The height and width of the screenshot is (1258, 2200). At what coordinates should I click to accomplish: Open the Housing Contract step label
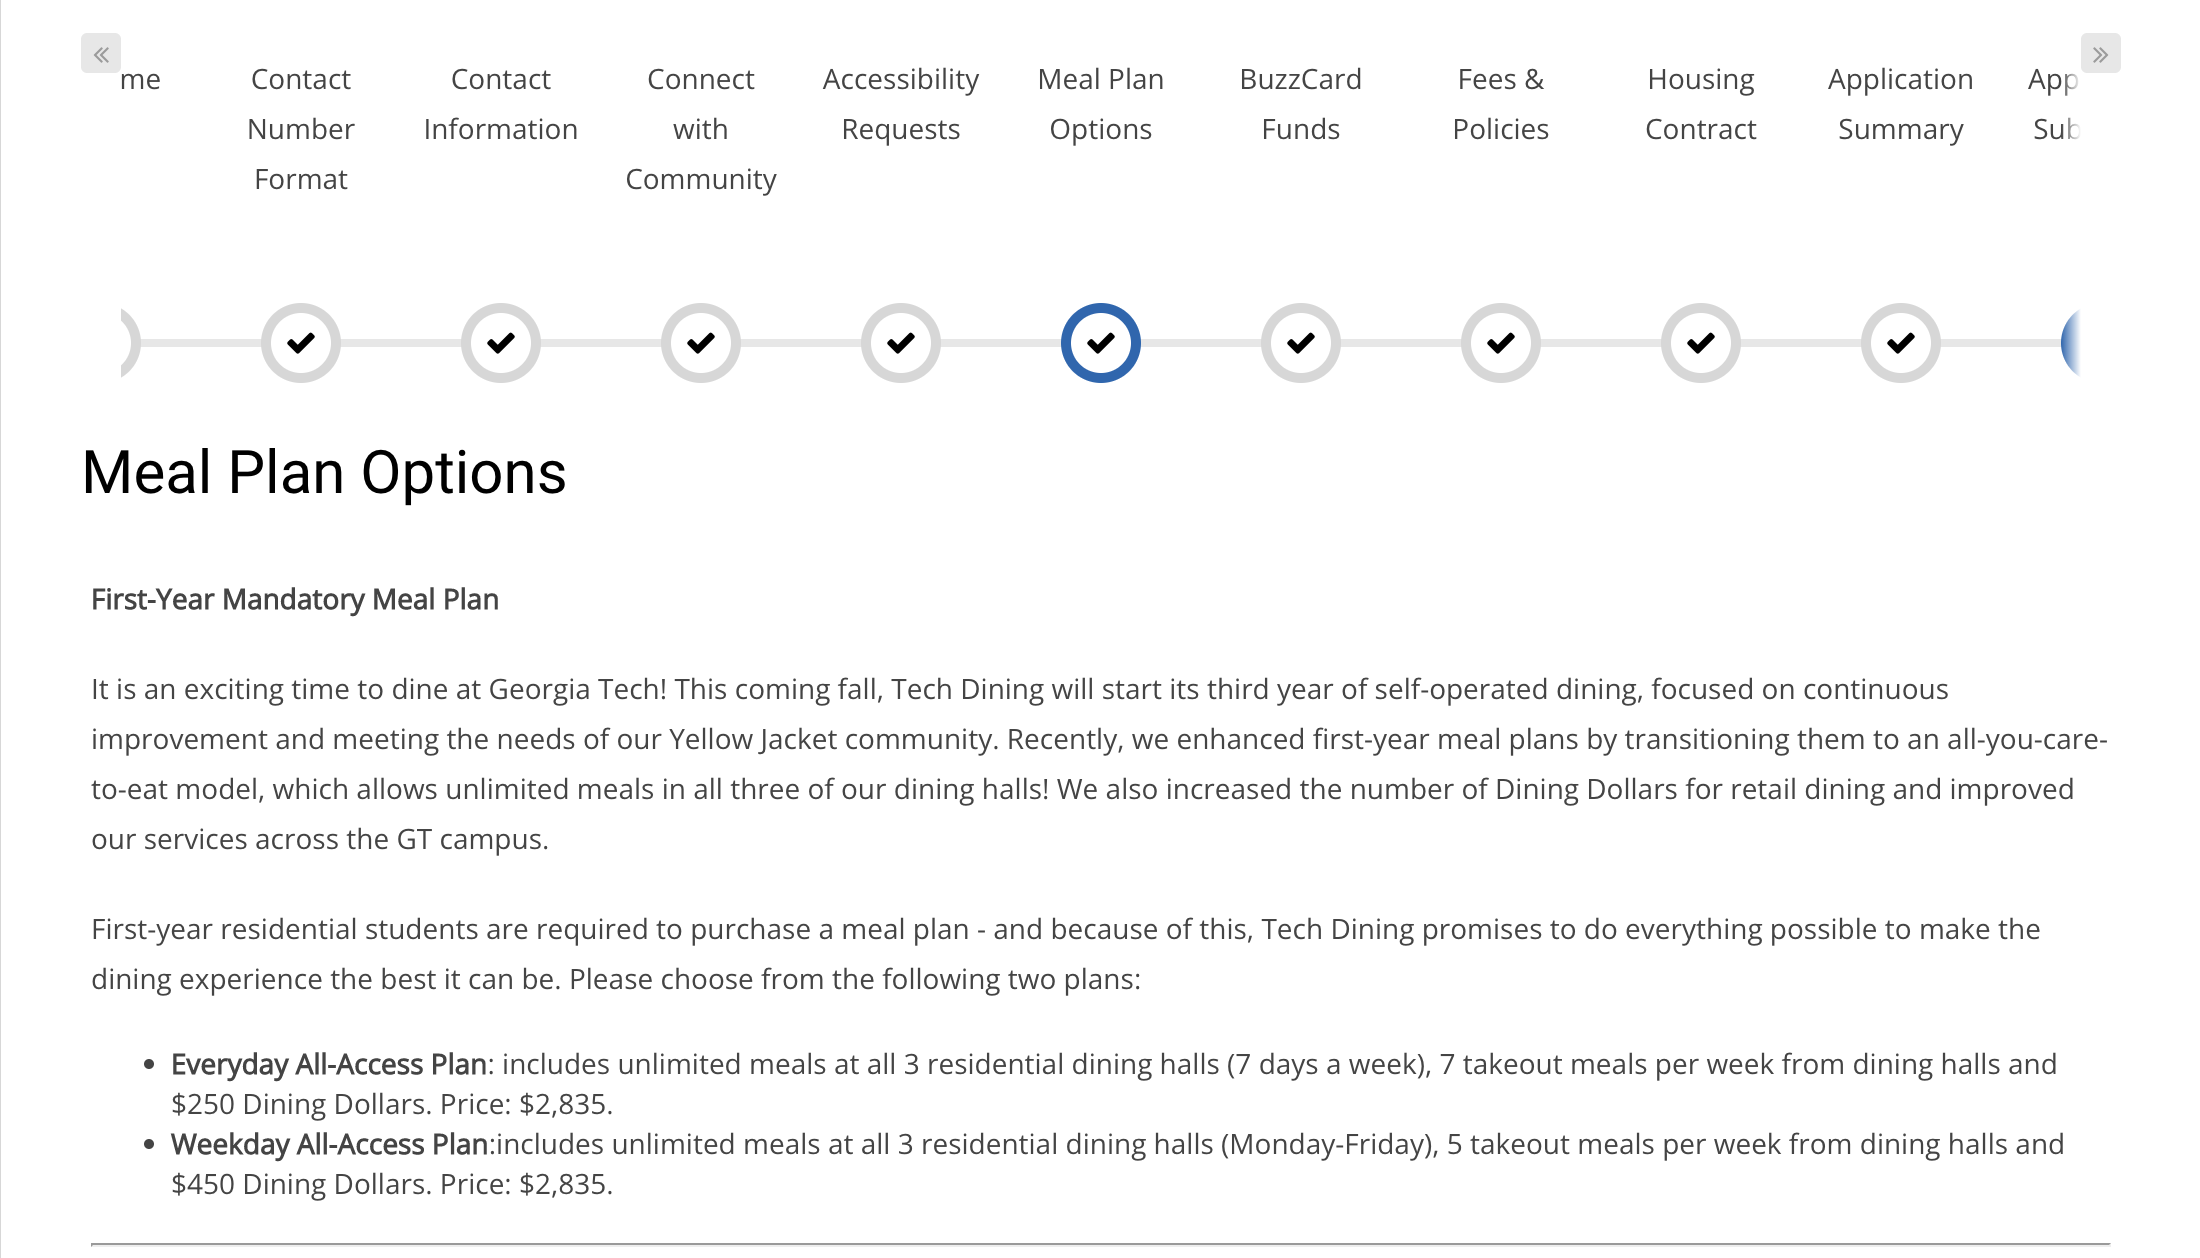1700,104
